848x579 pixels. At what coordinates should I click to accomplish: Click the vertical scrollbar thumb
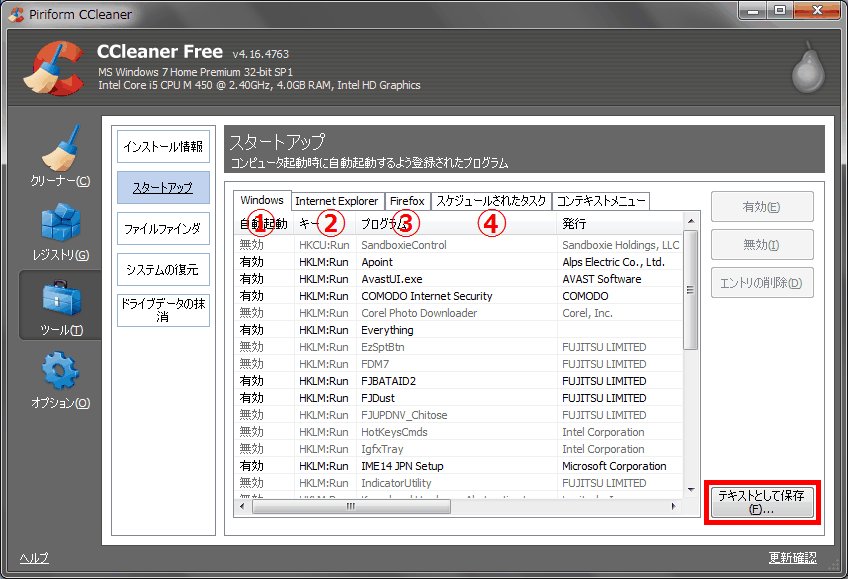(x=691, y=290)
